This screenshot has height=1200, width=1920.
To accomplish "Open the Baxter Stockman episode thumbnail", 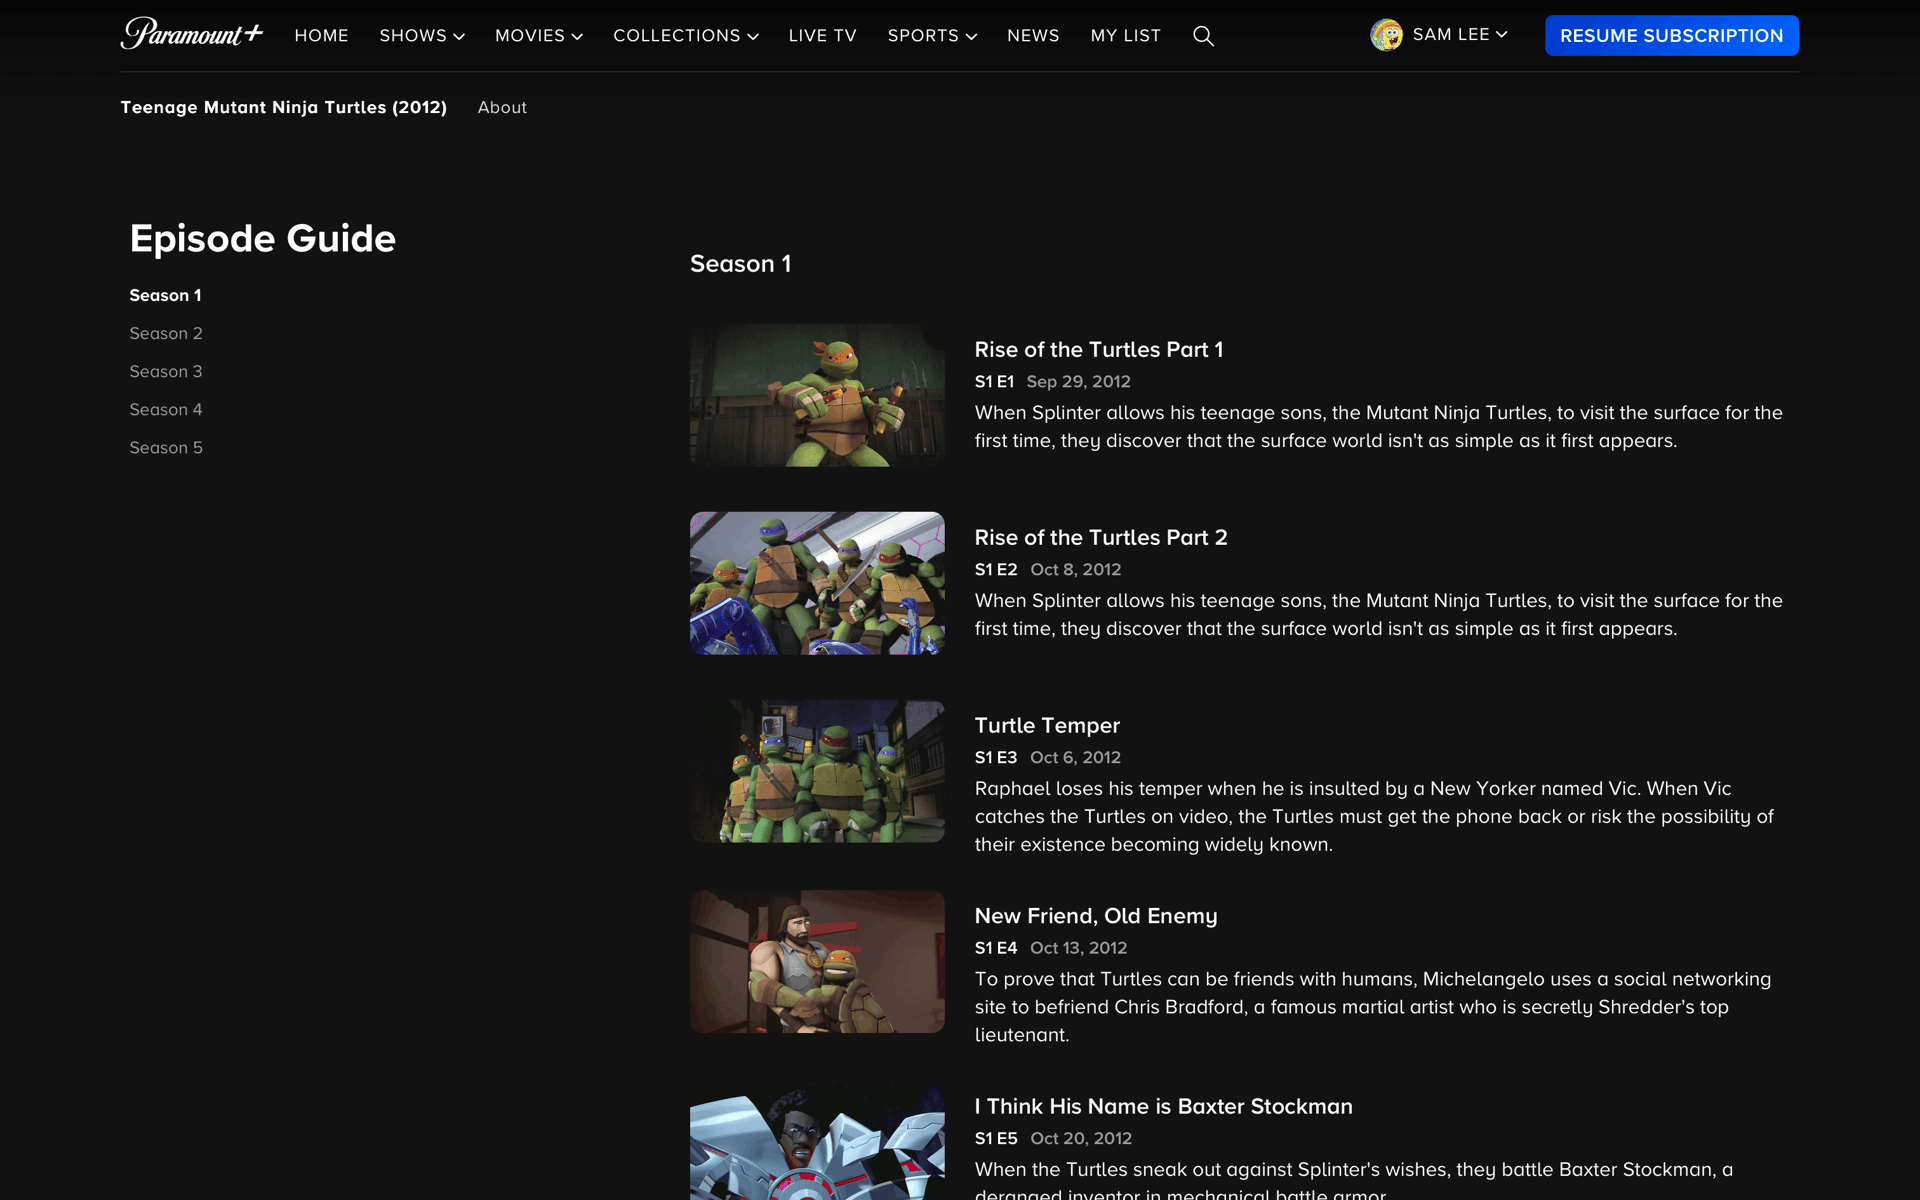I will [x=817, y=1140].
